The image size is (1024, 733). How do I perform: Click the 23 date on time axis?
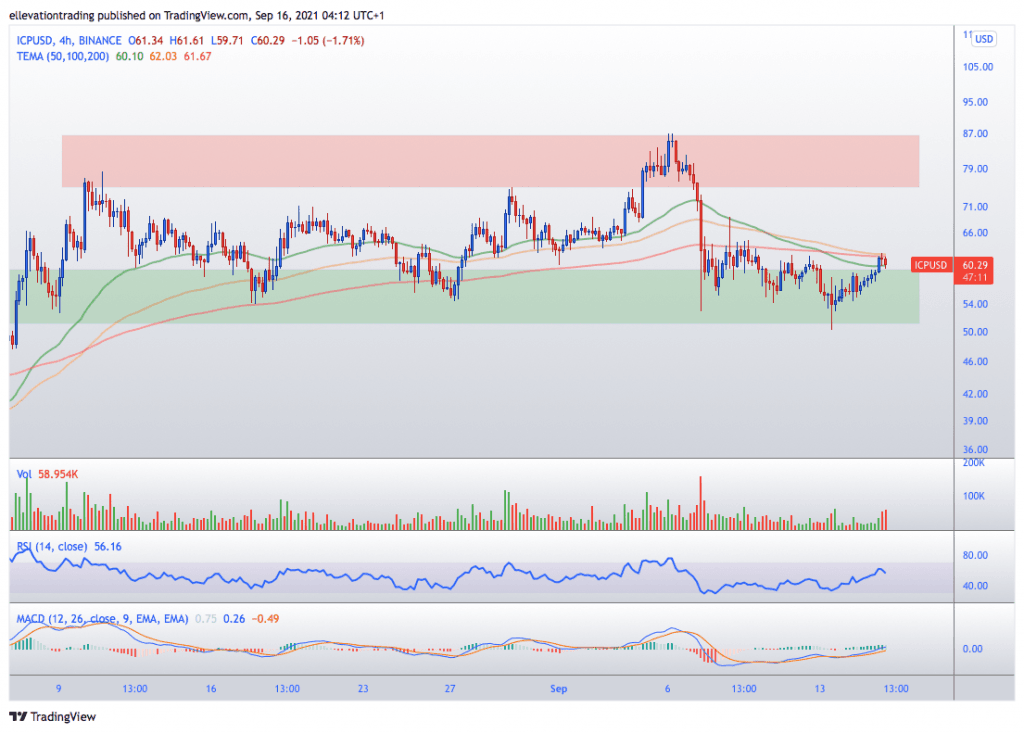[x=363, y=689]
